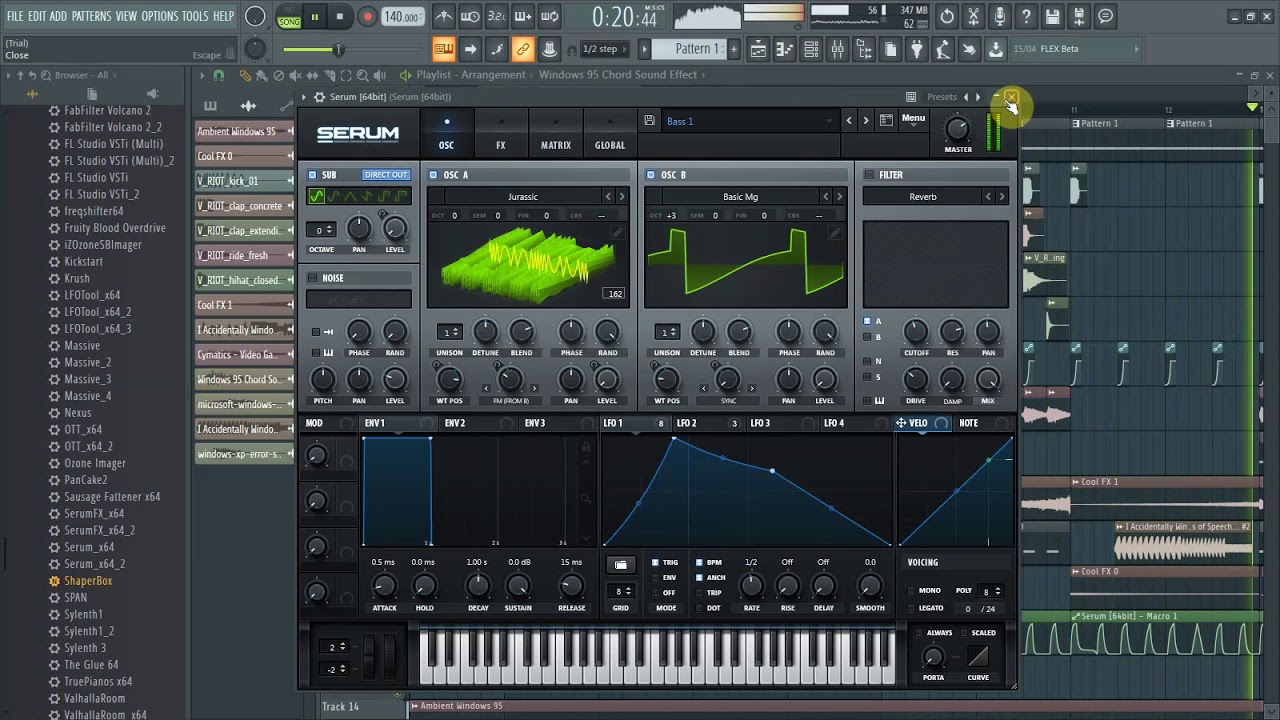Enable the NOISE oscillator switch
Image resolution: width=1280 pixels, height=720 pixels.
(x=312, y=278)
